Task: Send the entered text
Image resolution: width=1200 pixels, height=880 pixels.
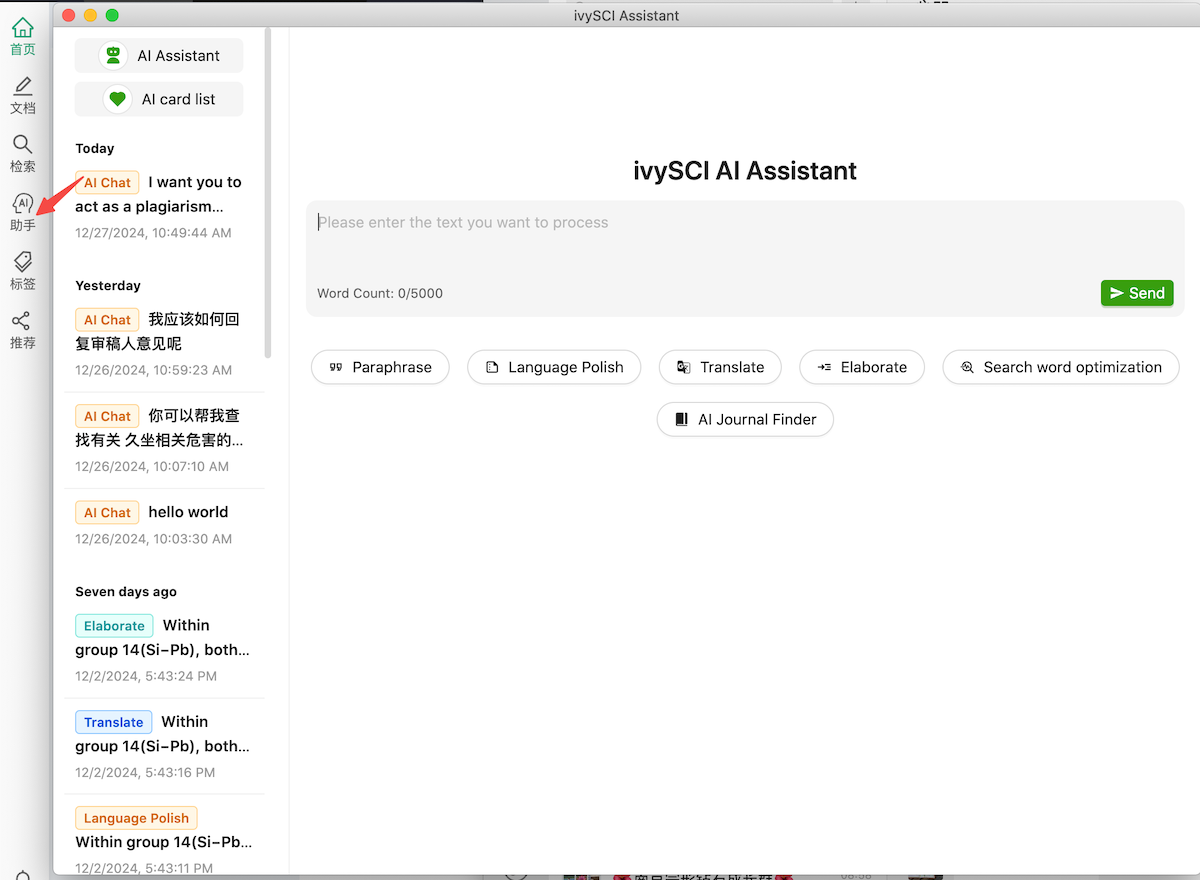Action: (x=1137, y=293)
